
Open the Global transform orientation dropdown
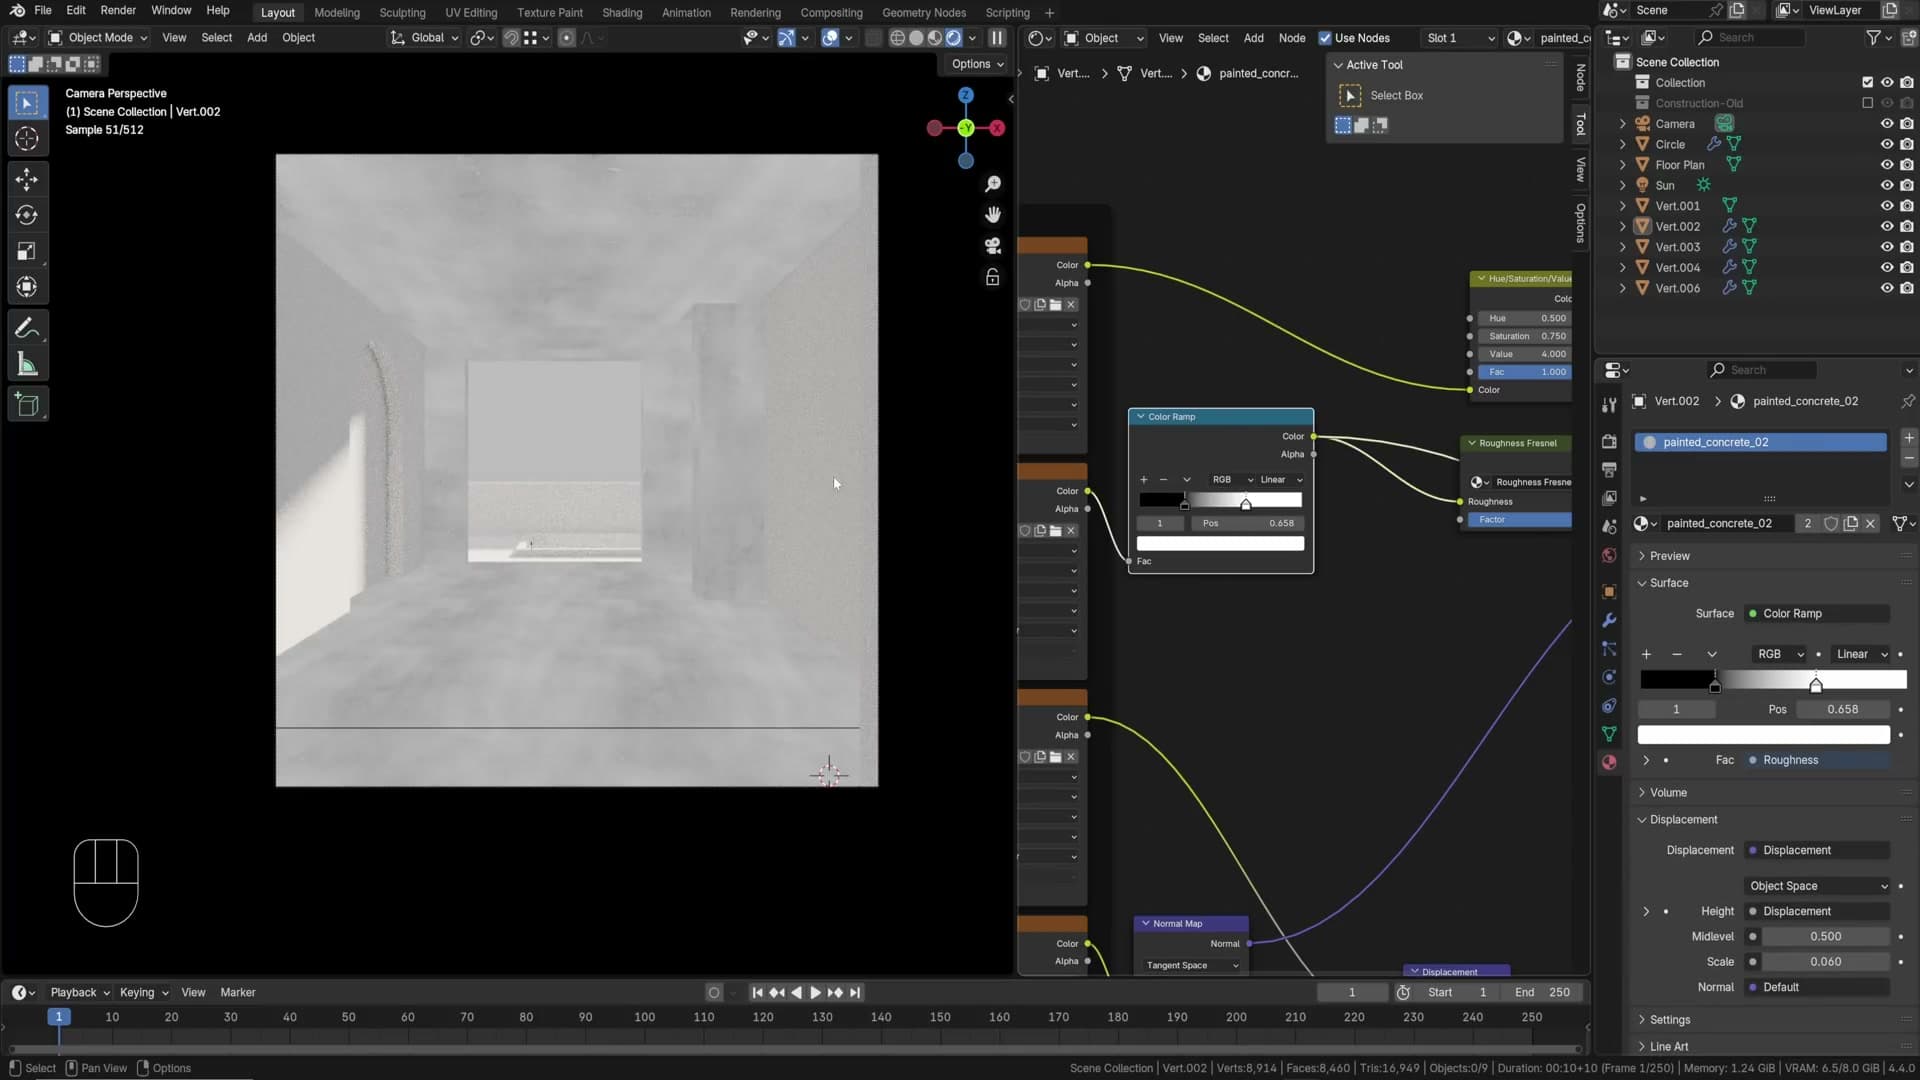click(424, 38)
